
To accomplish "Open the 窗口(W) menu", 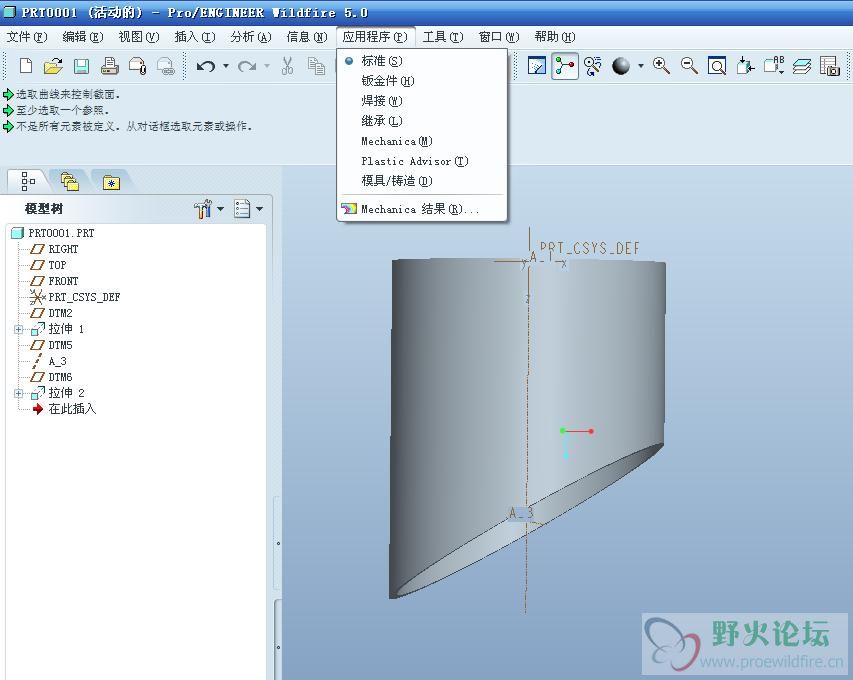I will point(499,37).
